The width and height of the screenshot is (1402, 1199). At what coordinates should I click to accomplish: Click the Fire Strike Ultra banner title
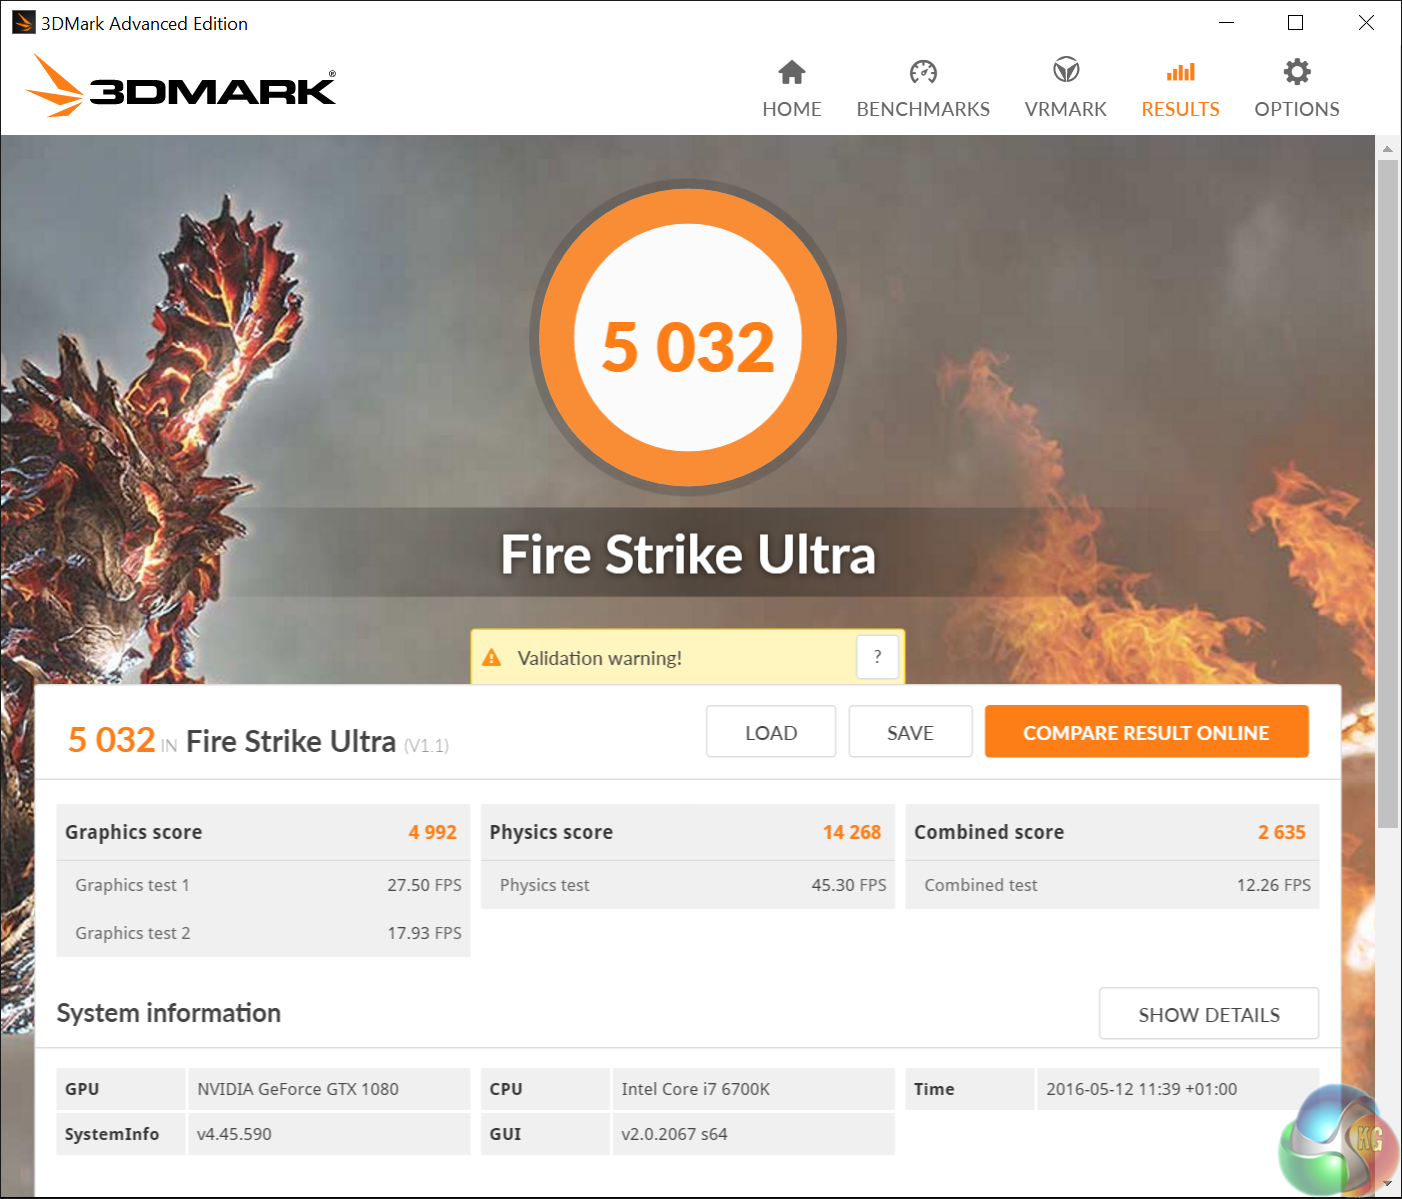(x=688, y=554)
